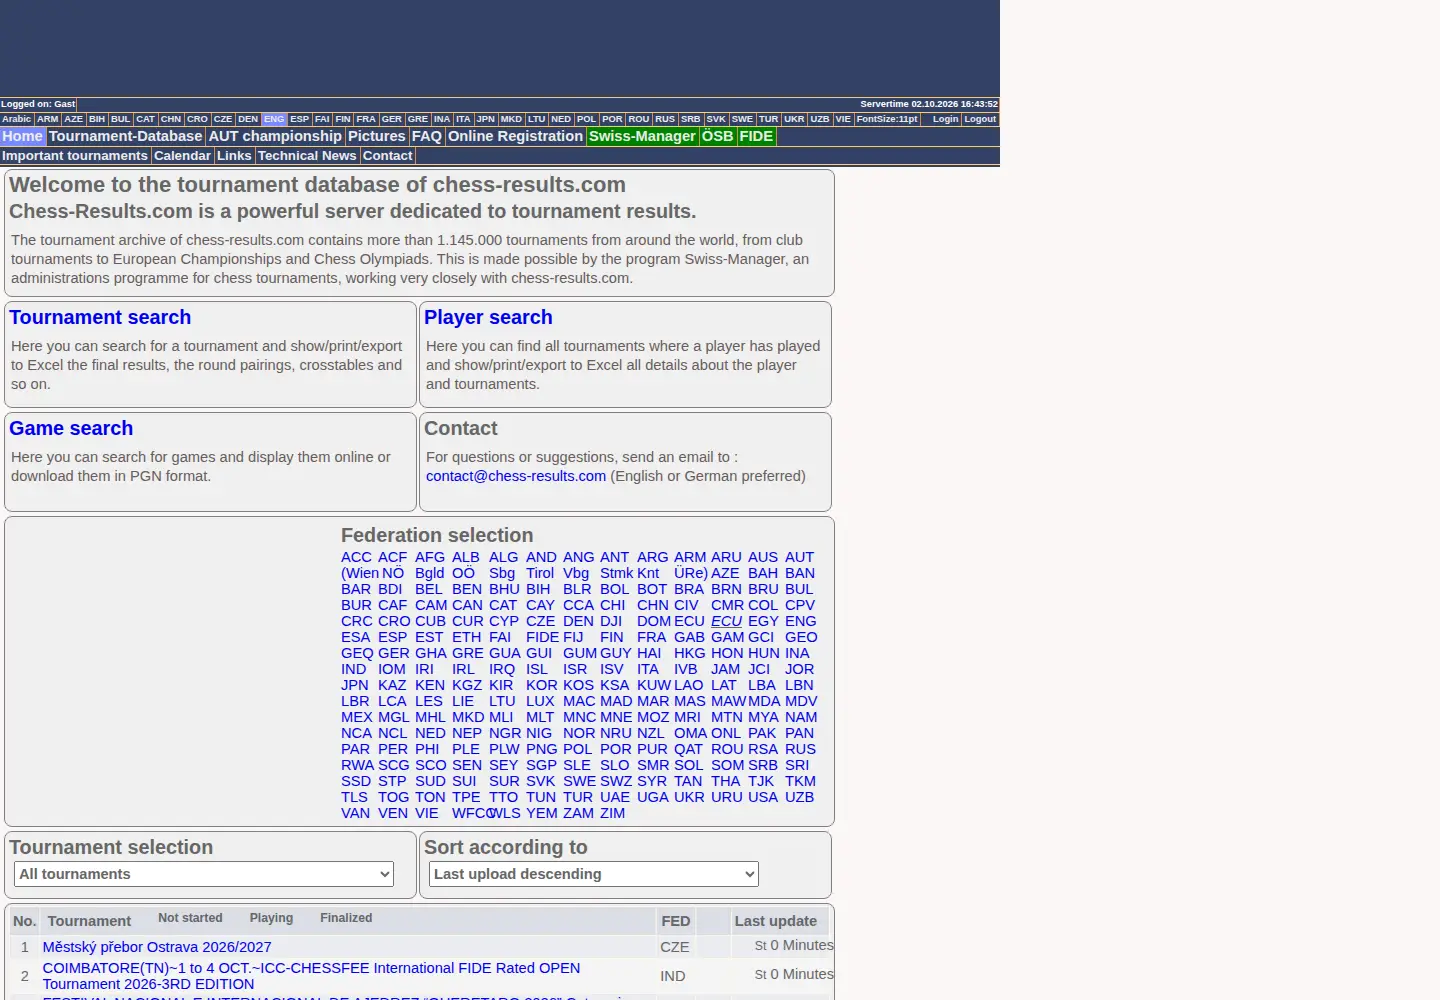Open Městský přebor Ostrava 2026/2027 tournament
The height and width of the screenshot is (1000, 1440).
point(157,947)
